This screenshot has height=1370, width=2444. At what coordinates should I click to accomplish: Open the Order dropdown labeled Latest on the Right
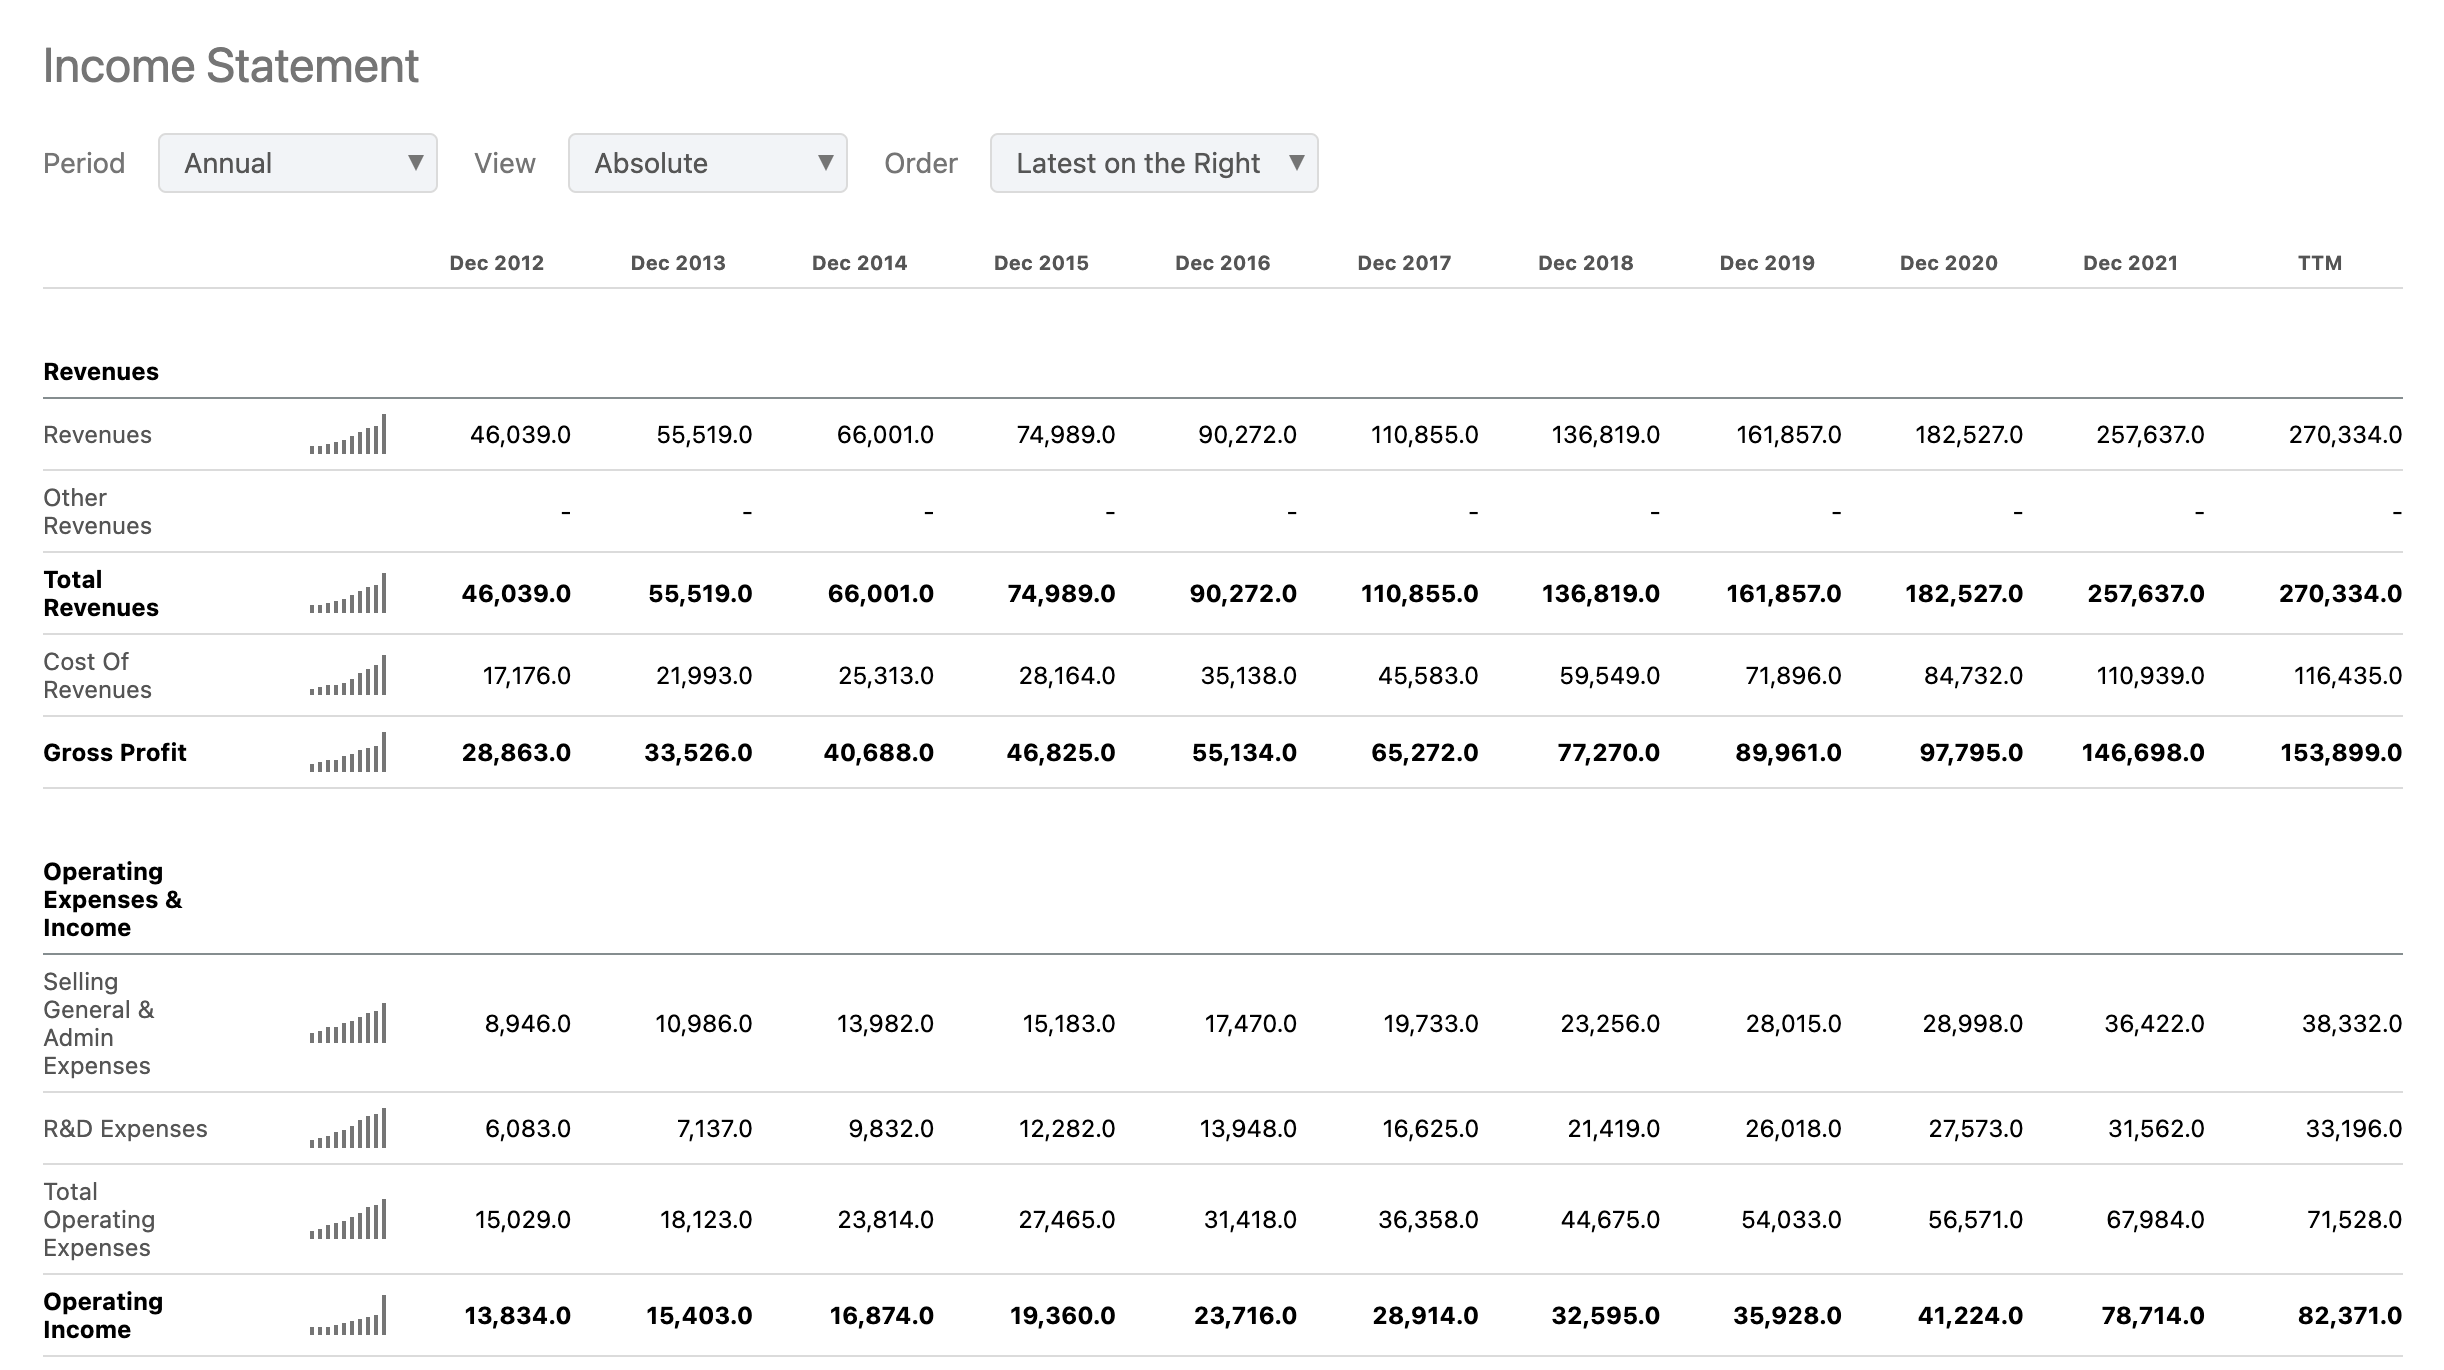pos(1153,162)
